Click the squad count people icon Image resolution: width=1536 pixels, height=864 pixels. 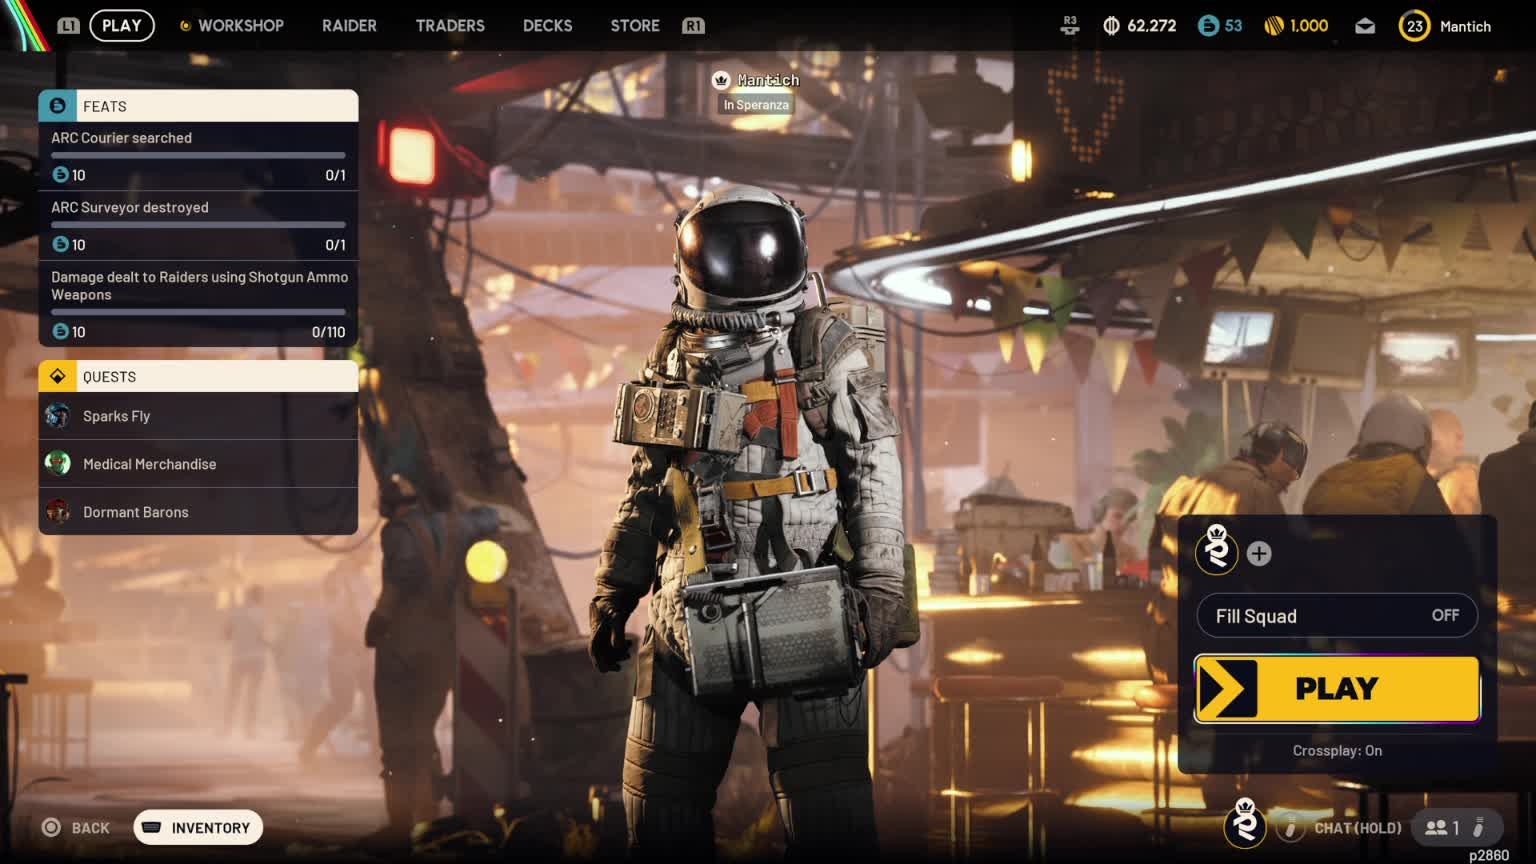[x=1436, y=828]
